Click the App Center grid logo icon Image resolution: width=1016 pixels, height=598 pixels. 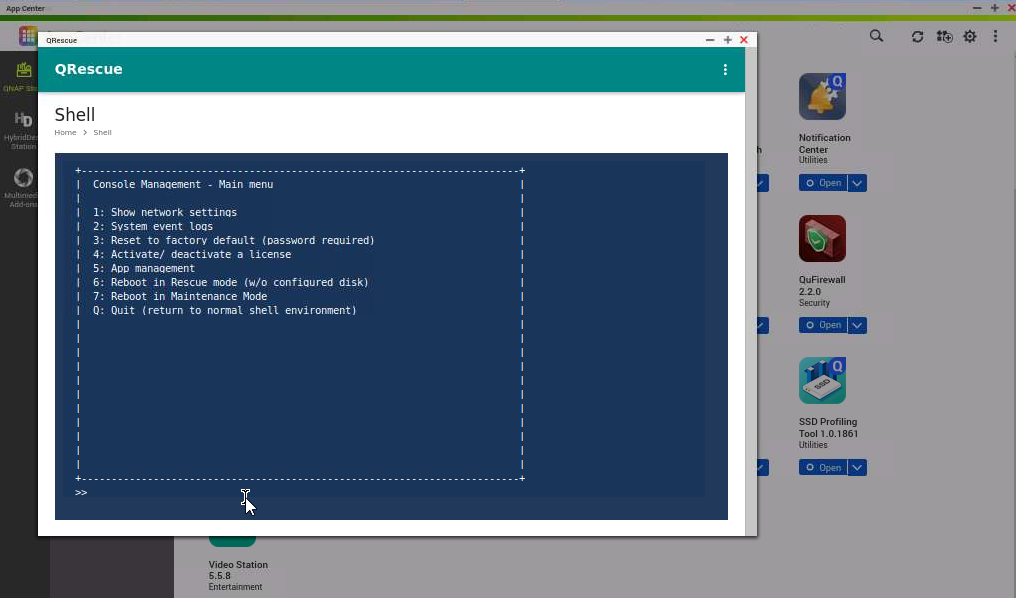[27, 36]
